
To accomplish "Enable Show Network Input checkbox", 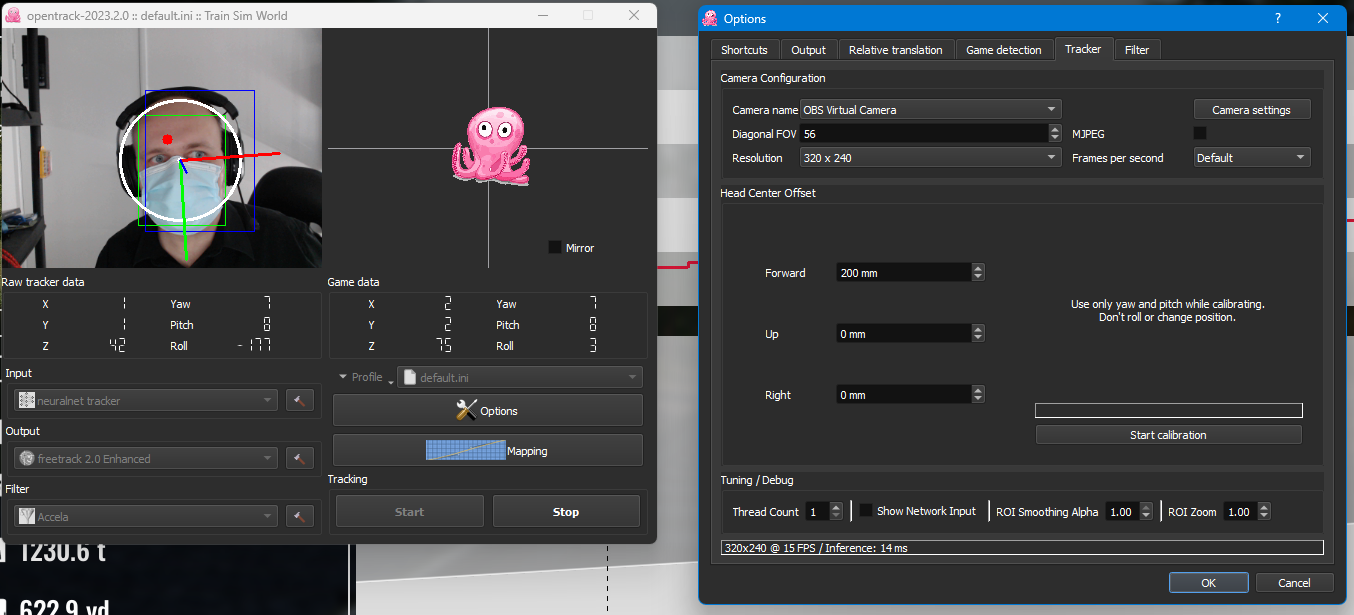I will point(866,511).
